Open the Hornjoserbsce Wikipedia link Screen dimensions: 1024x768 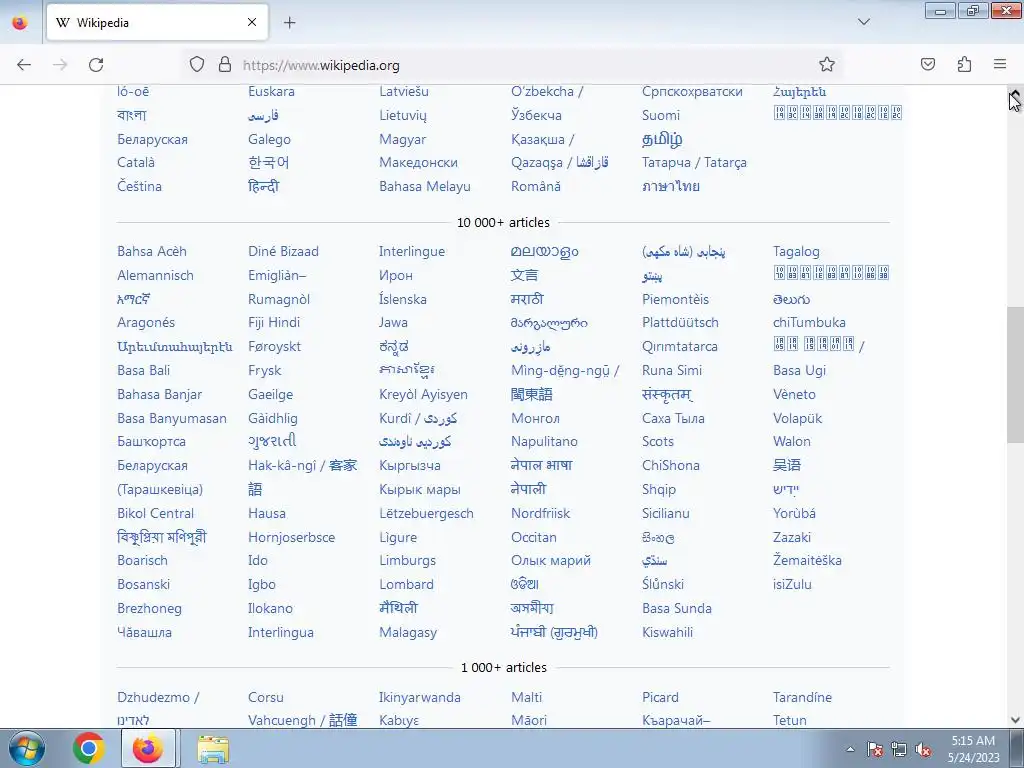(291, 537)
